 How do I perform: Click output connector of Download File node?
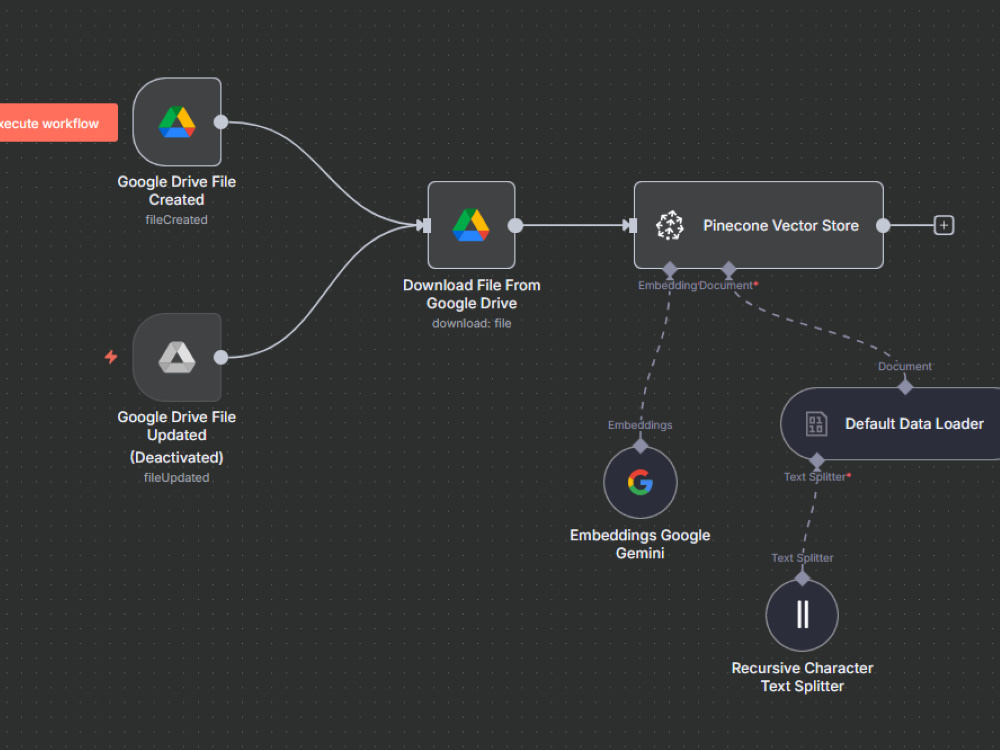[x=515, y=225]
